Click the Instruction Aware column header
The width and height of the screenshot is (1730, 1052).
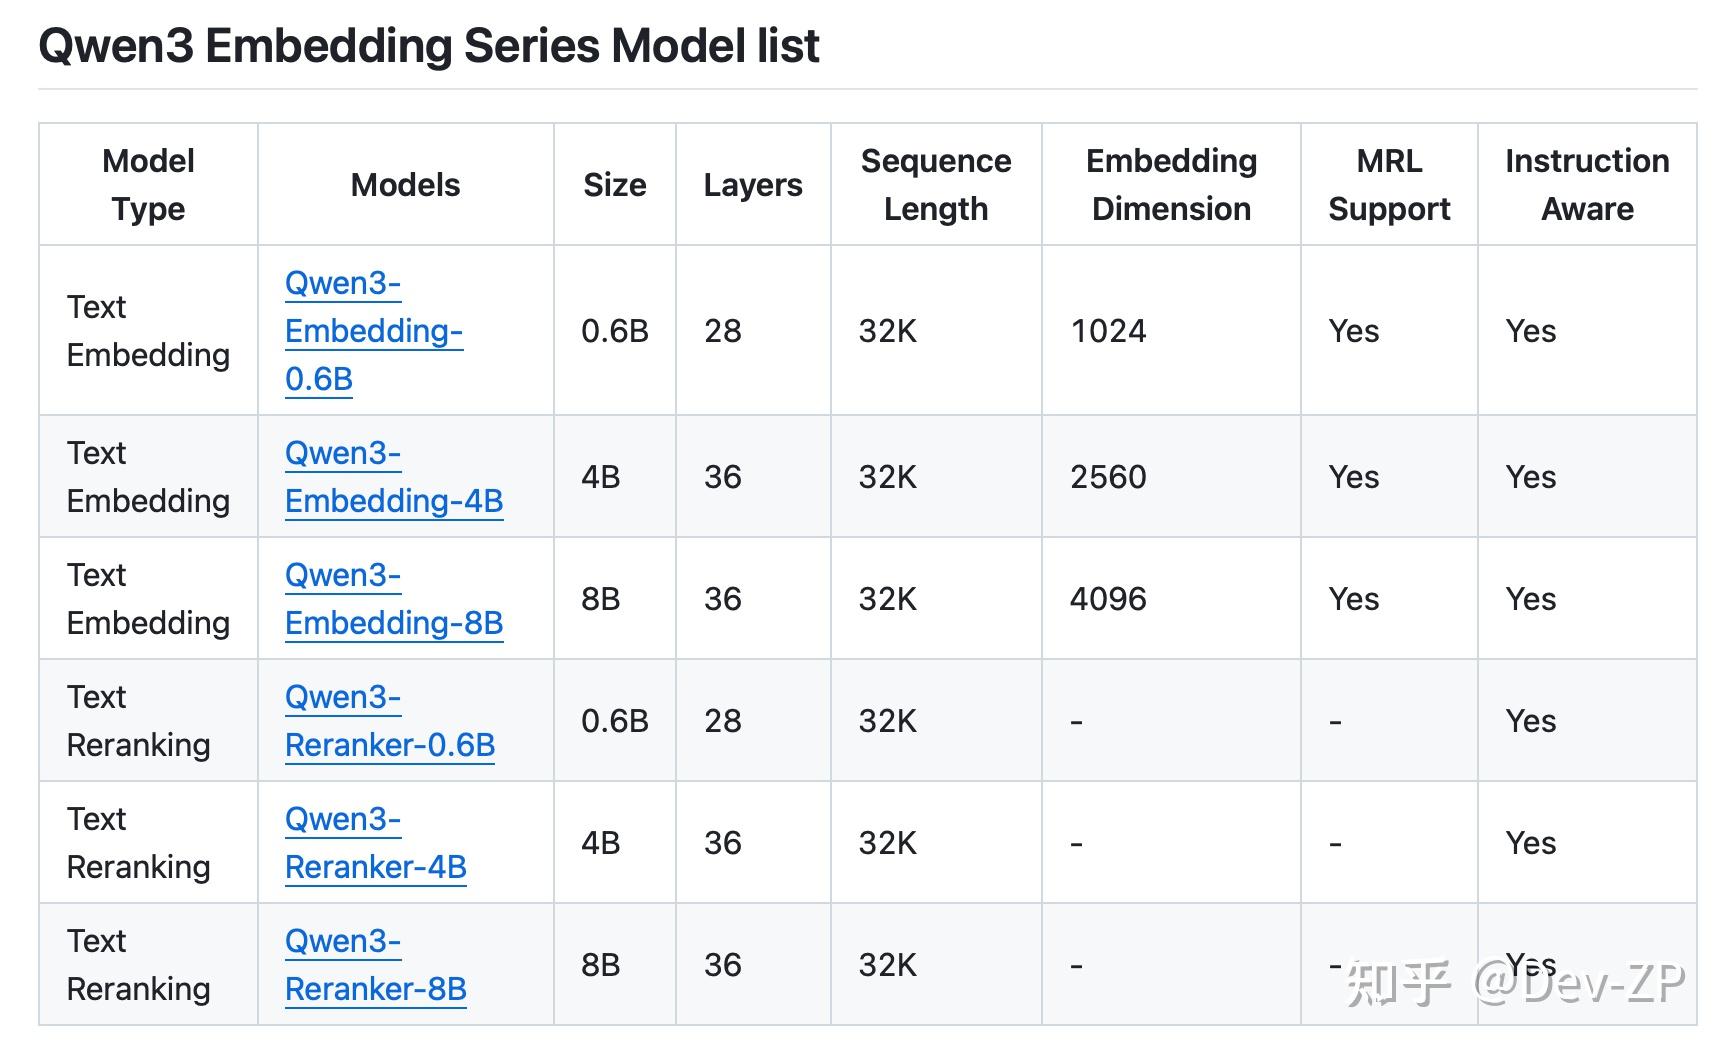pos(1586,185)
